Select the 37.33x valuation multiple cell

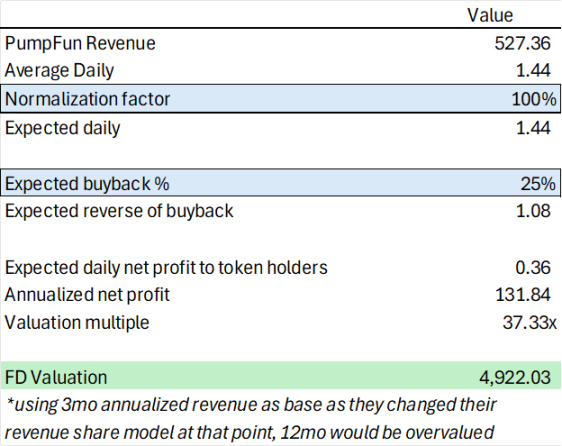coord(530,323)
